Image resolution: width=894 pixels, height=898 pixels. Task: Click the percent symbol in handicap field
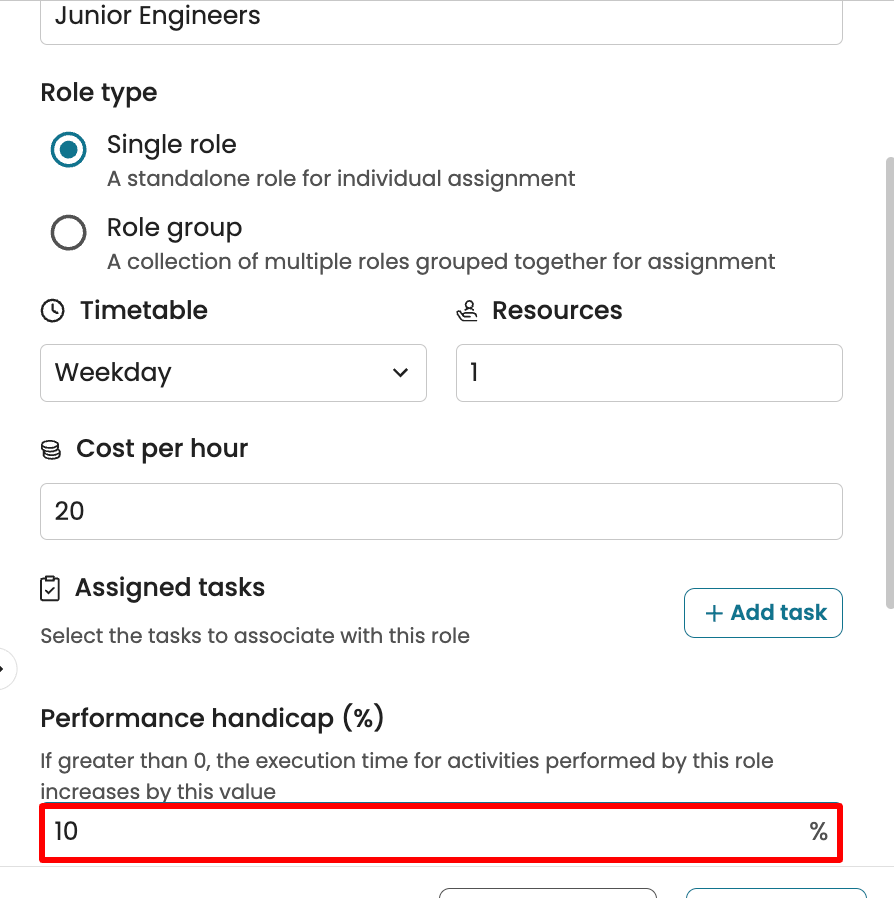pyautogui.click(x=819, y=831)
